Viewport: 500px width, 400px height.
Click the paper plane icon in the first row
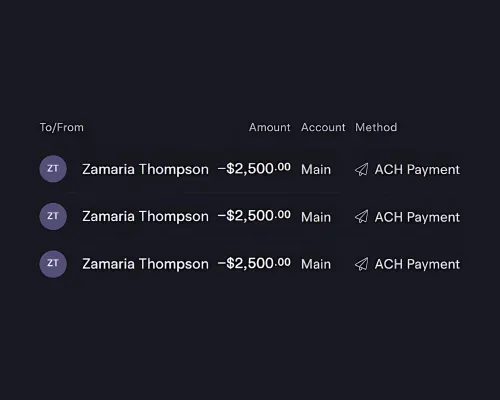362,169
